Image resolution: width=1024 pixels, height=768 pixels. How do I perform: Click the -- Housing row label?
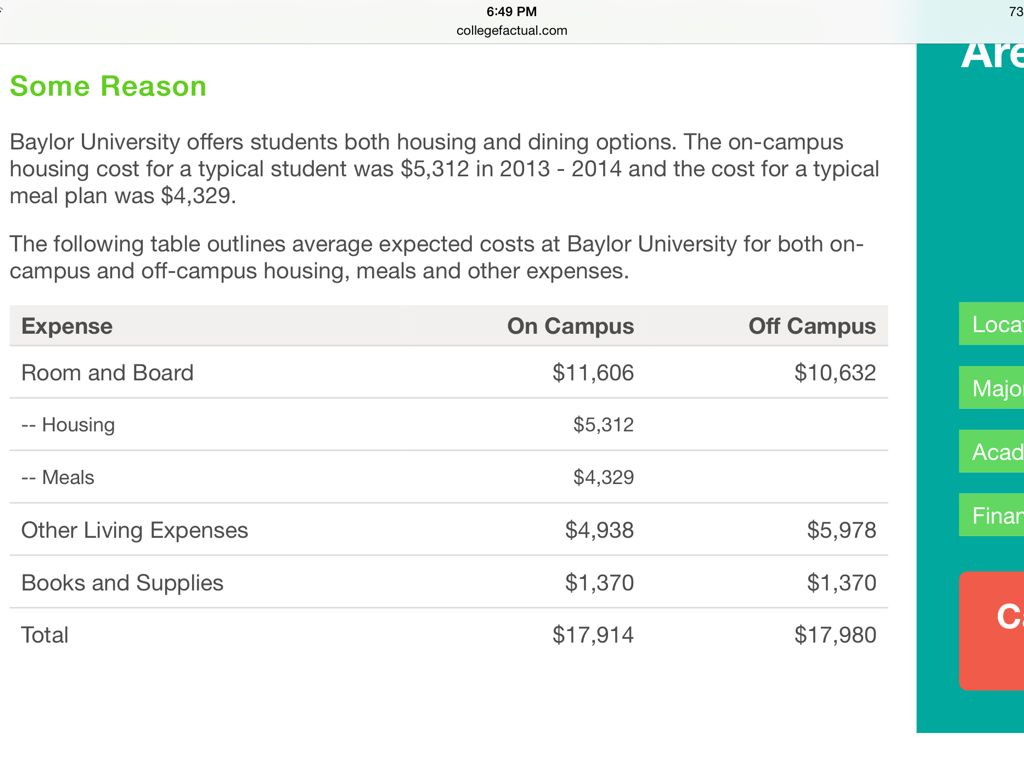click(x=68, y=425)
